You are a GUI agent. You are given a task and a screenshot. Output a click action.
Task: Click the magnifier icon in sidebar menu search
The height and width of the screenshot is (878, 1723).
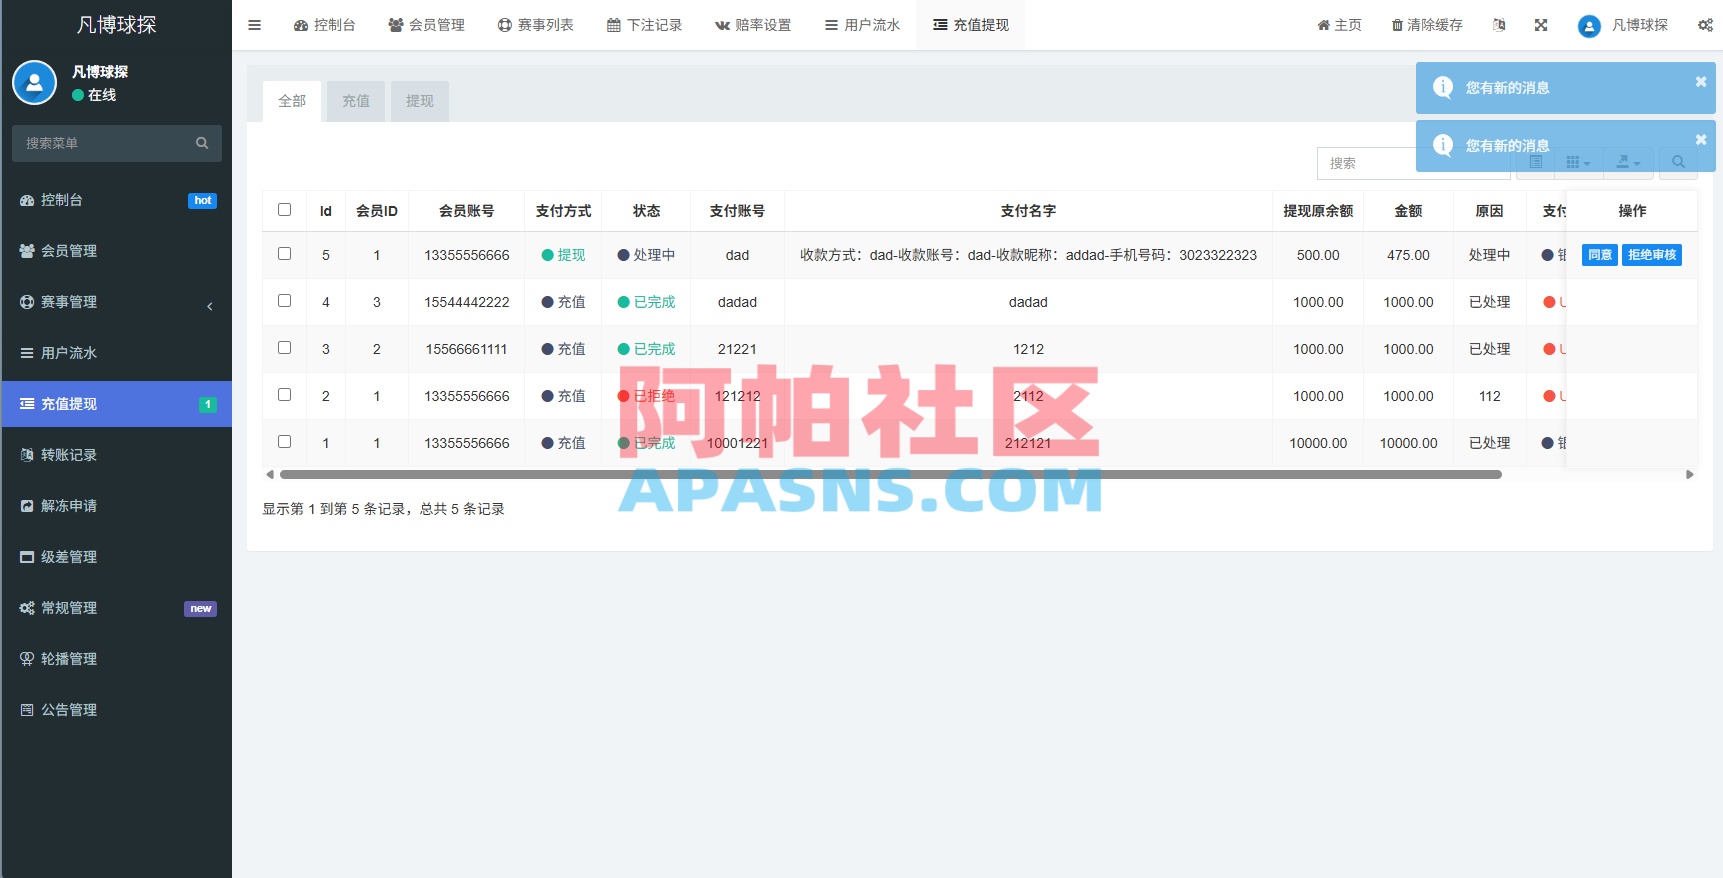(202, 143)
